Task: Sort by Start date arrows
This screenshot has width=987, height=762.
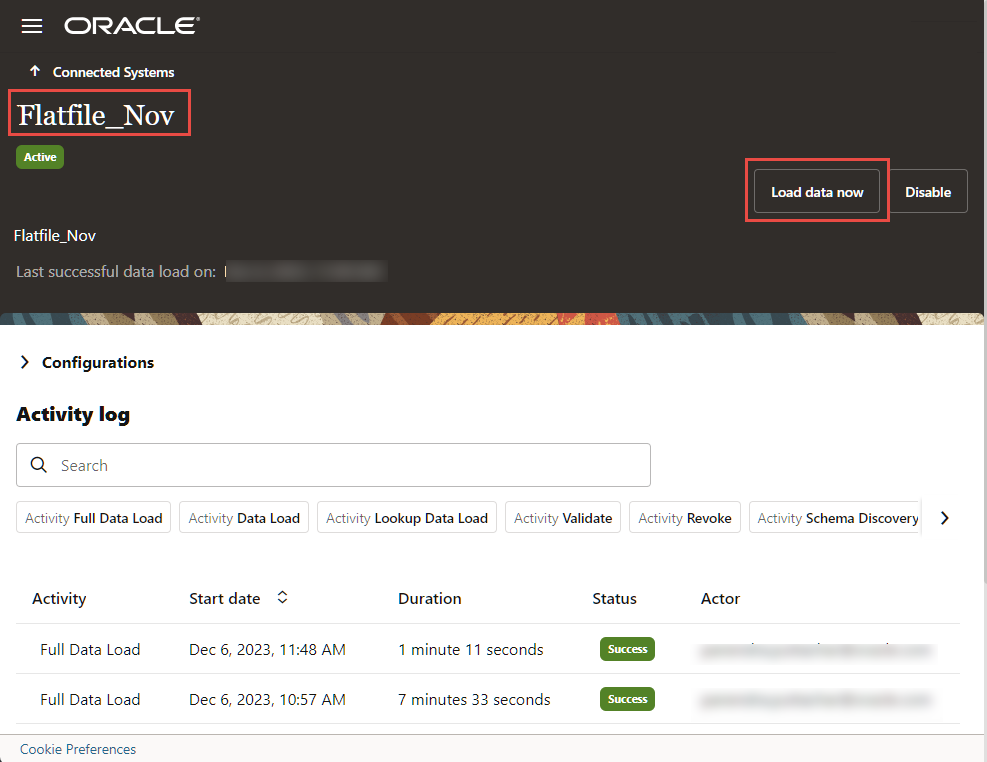Action: click(282, 598)
